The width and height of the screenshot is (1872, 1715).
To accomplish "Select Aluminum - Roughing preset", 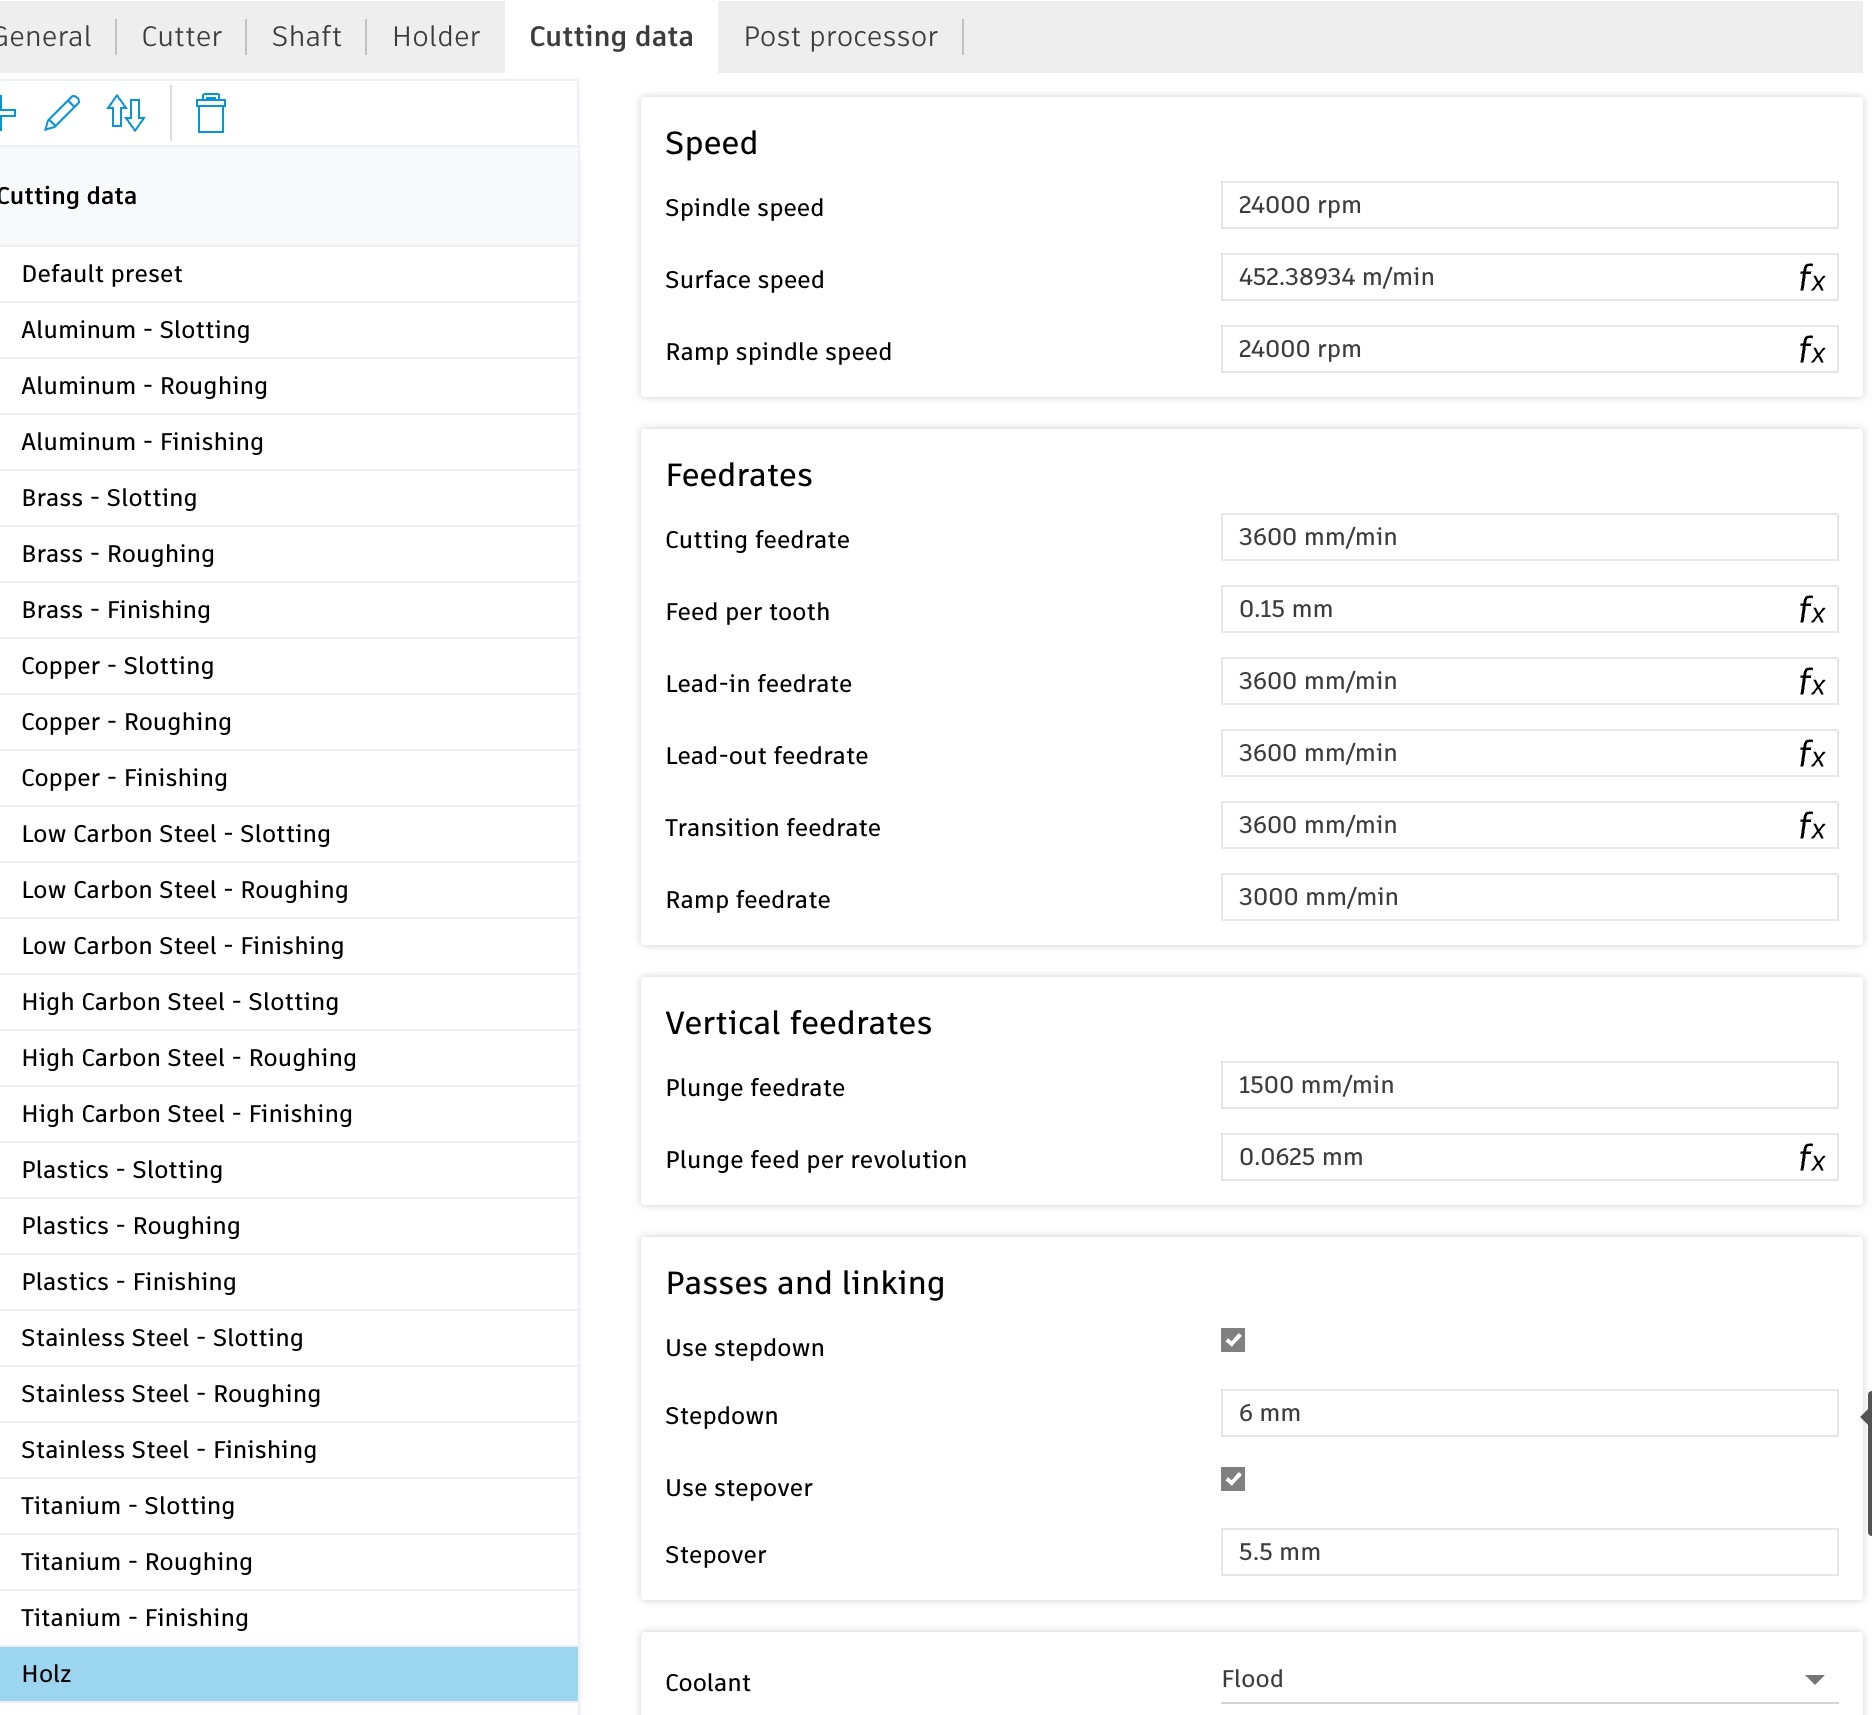I will (x=289, y=386).
